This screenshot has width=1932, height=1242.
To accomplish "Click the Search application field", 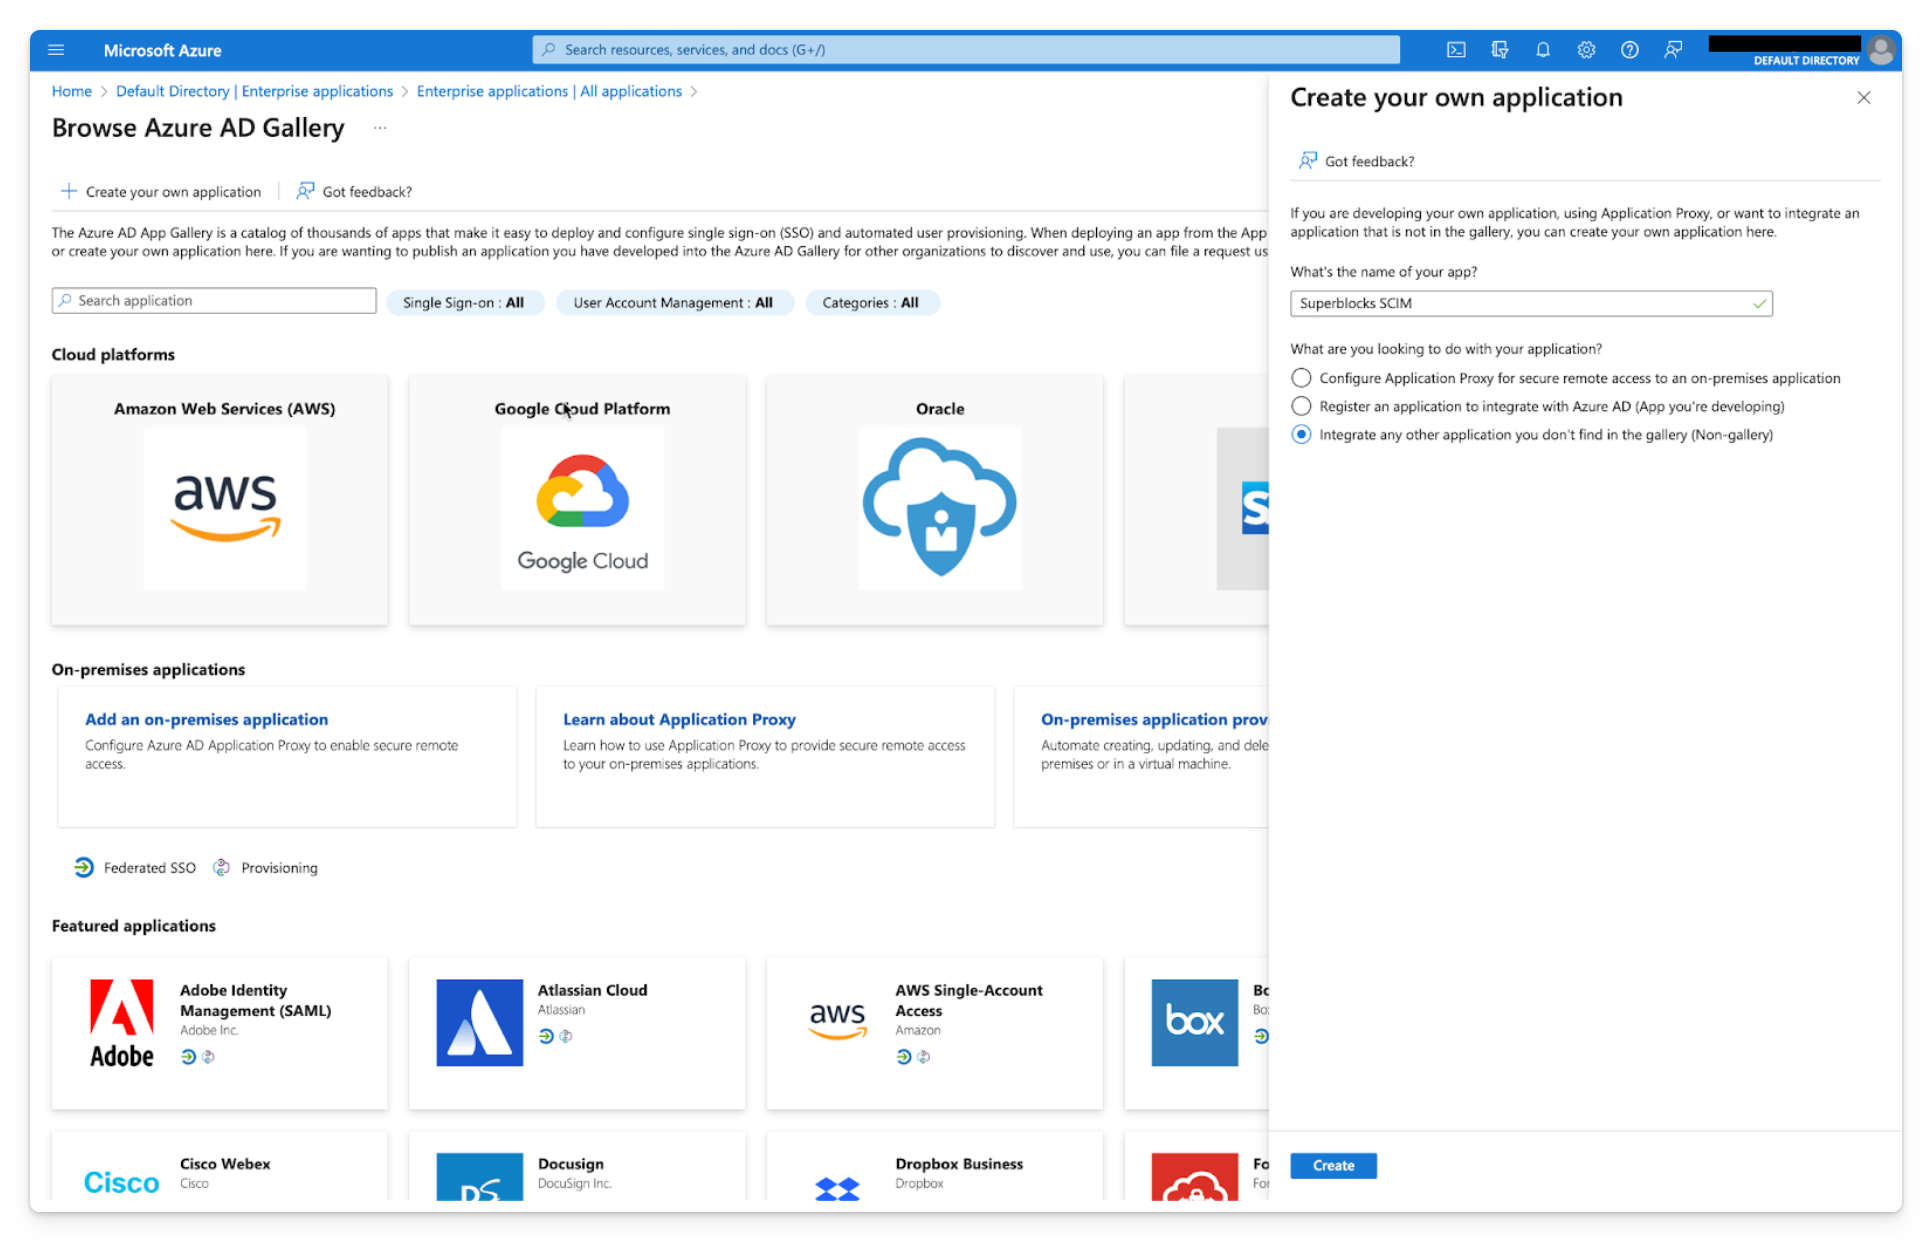I will coord(213,300).
